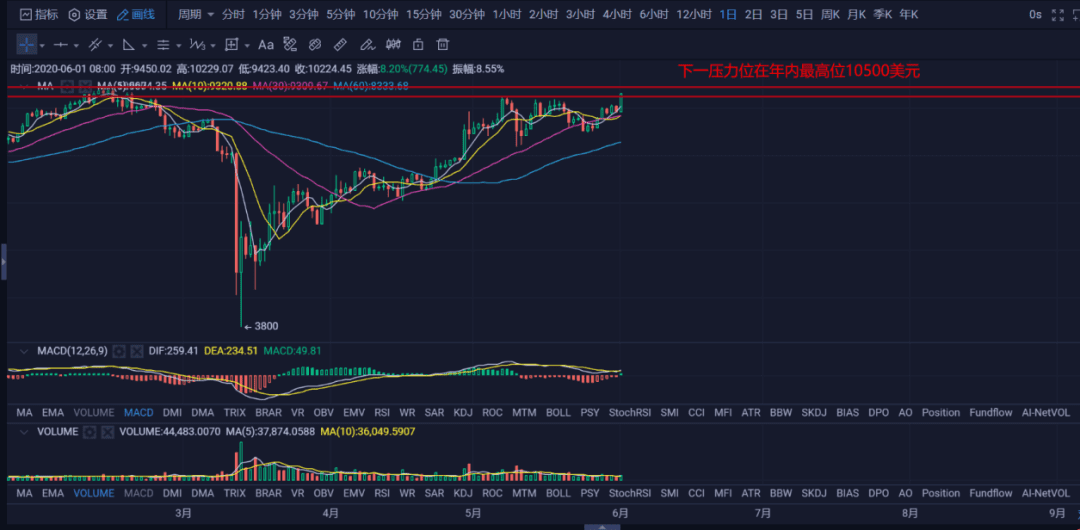Expand Fibonacci lines tool dropdown arrow
The width and height of the screenshot is (1080, 530).
(x=178, y=45)
